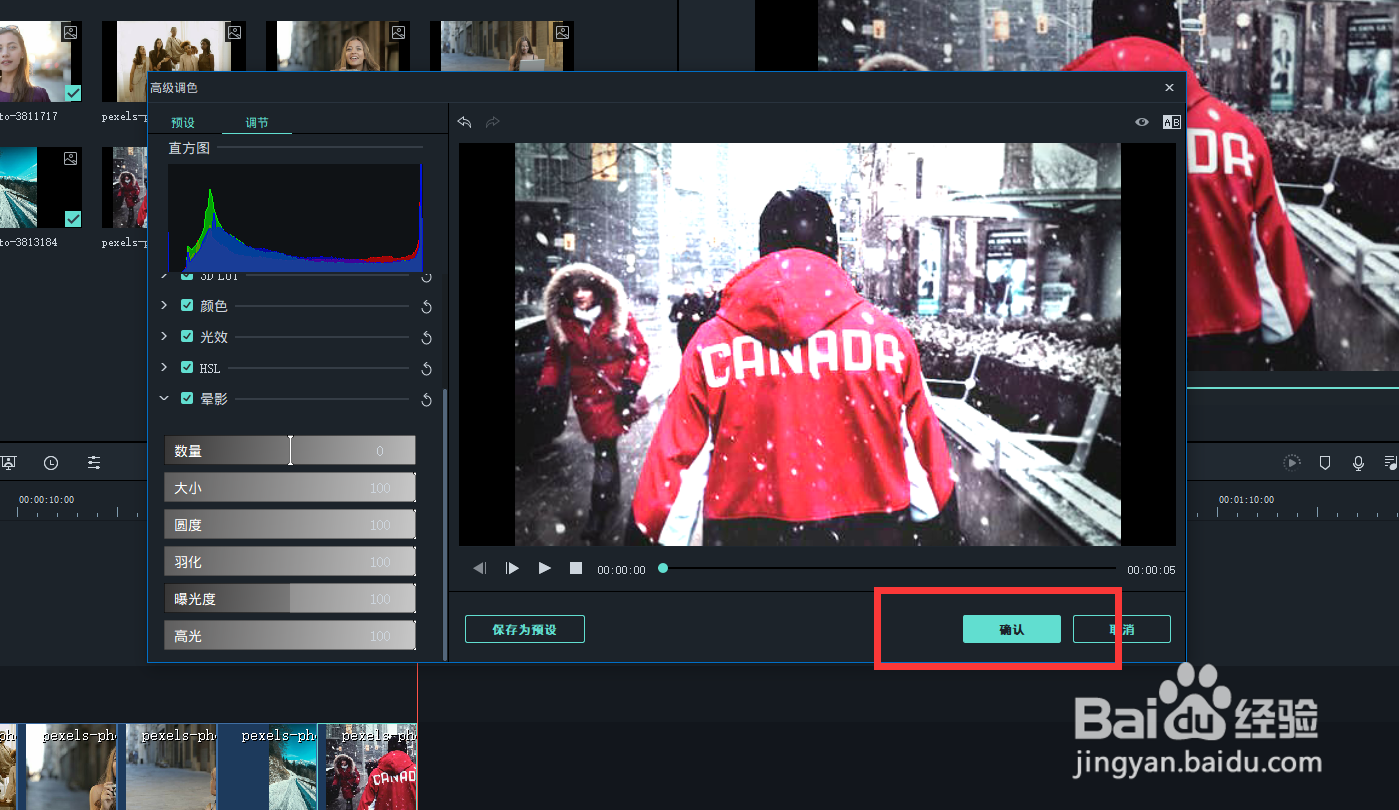This screenshot has width=1399, height=810.
Task: Select the Canada jacket clip on timeline
Action: (x=367, y=767)
